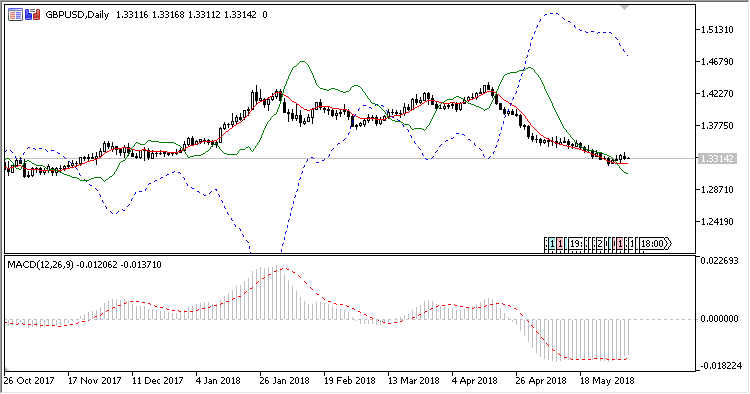Click the 26 Oct 2017 date label

(29, 381)
